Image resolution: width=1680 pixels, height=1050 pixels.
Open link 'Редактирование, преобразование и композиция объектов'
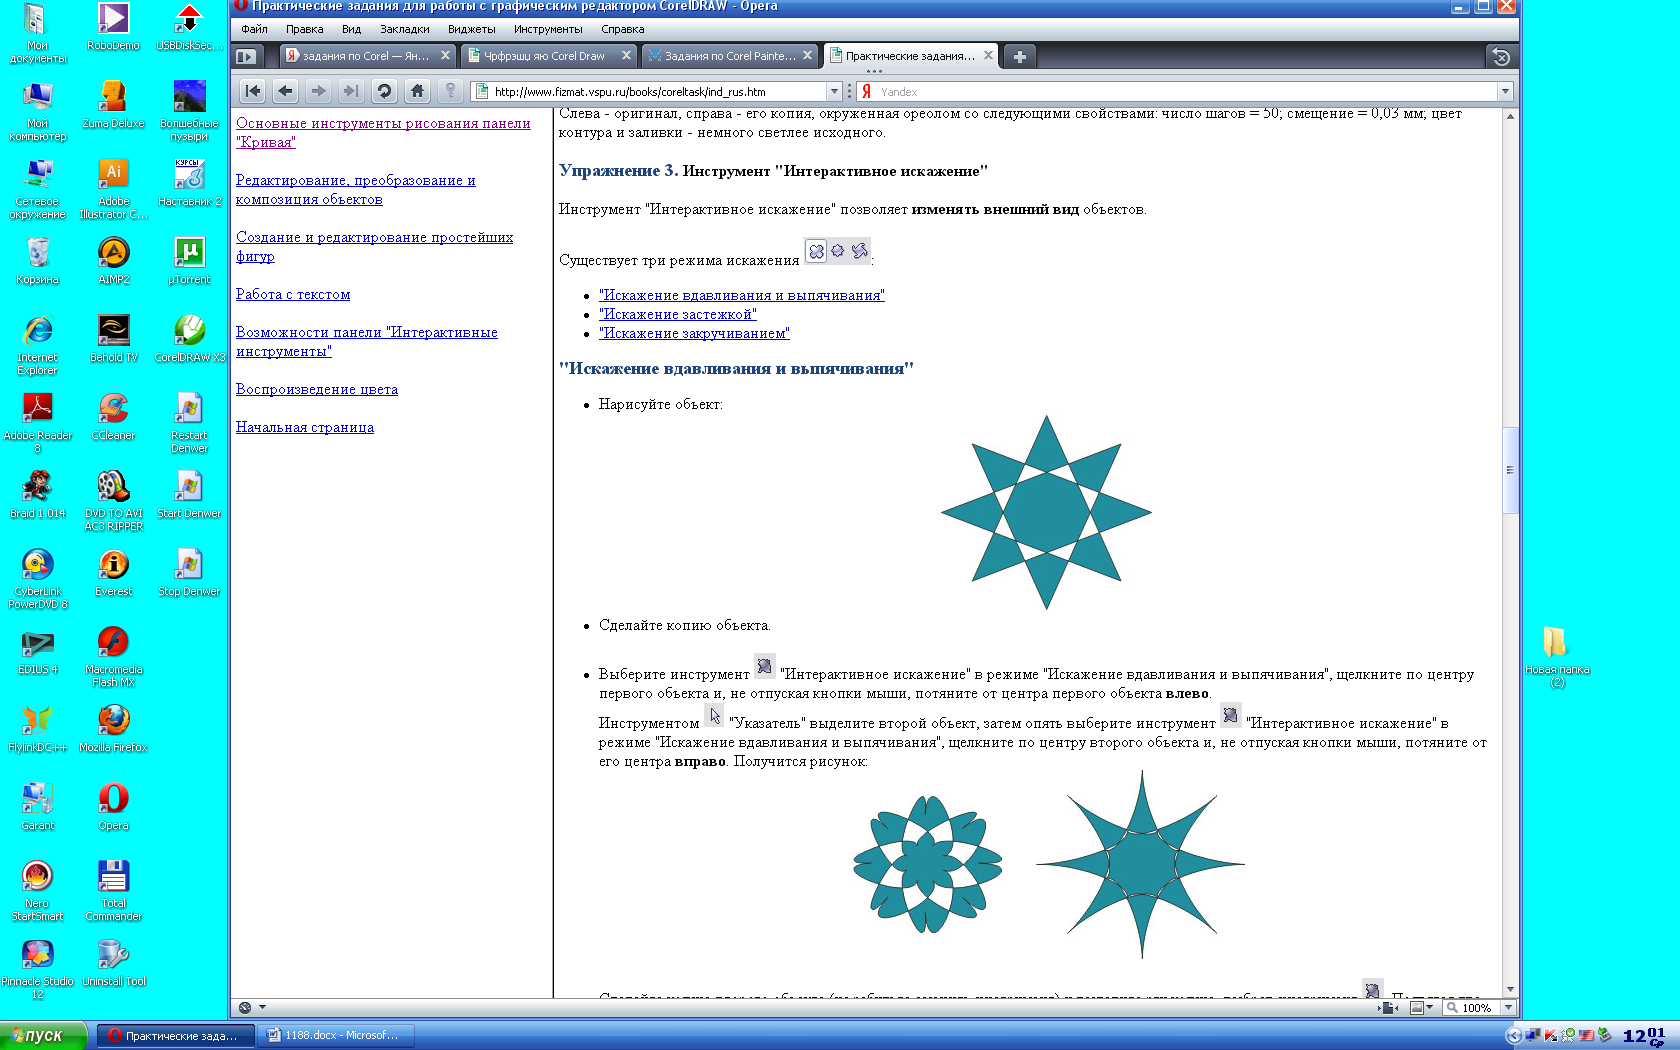(355, 190)
